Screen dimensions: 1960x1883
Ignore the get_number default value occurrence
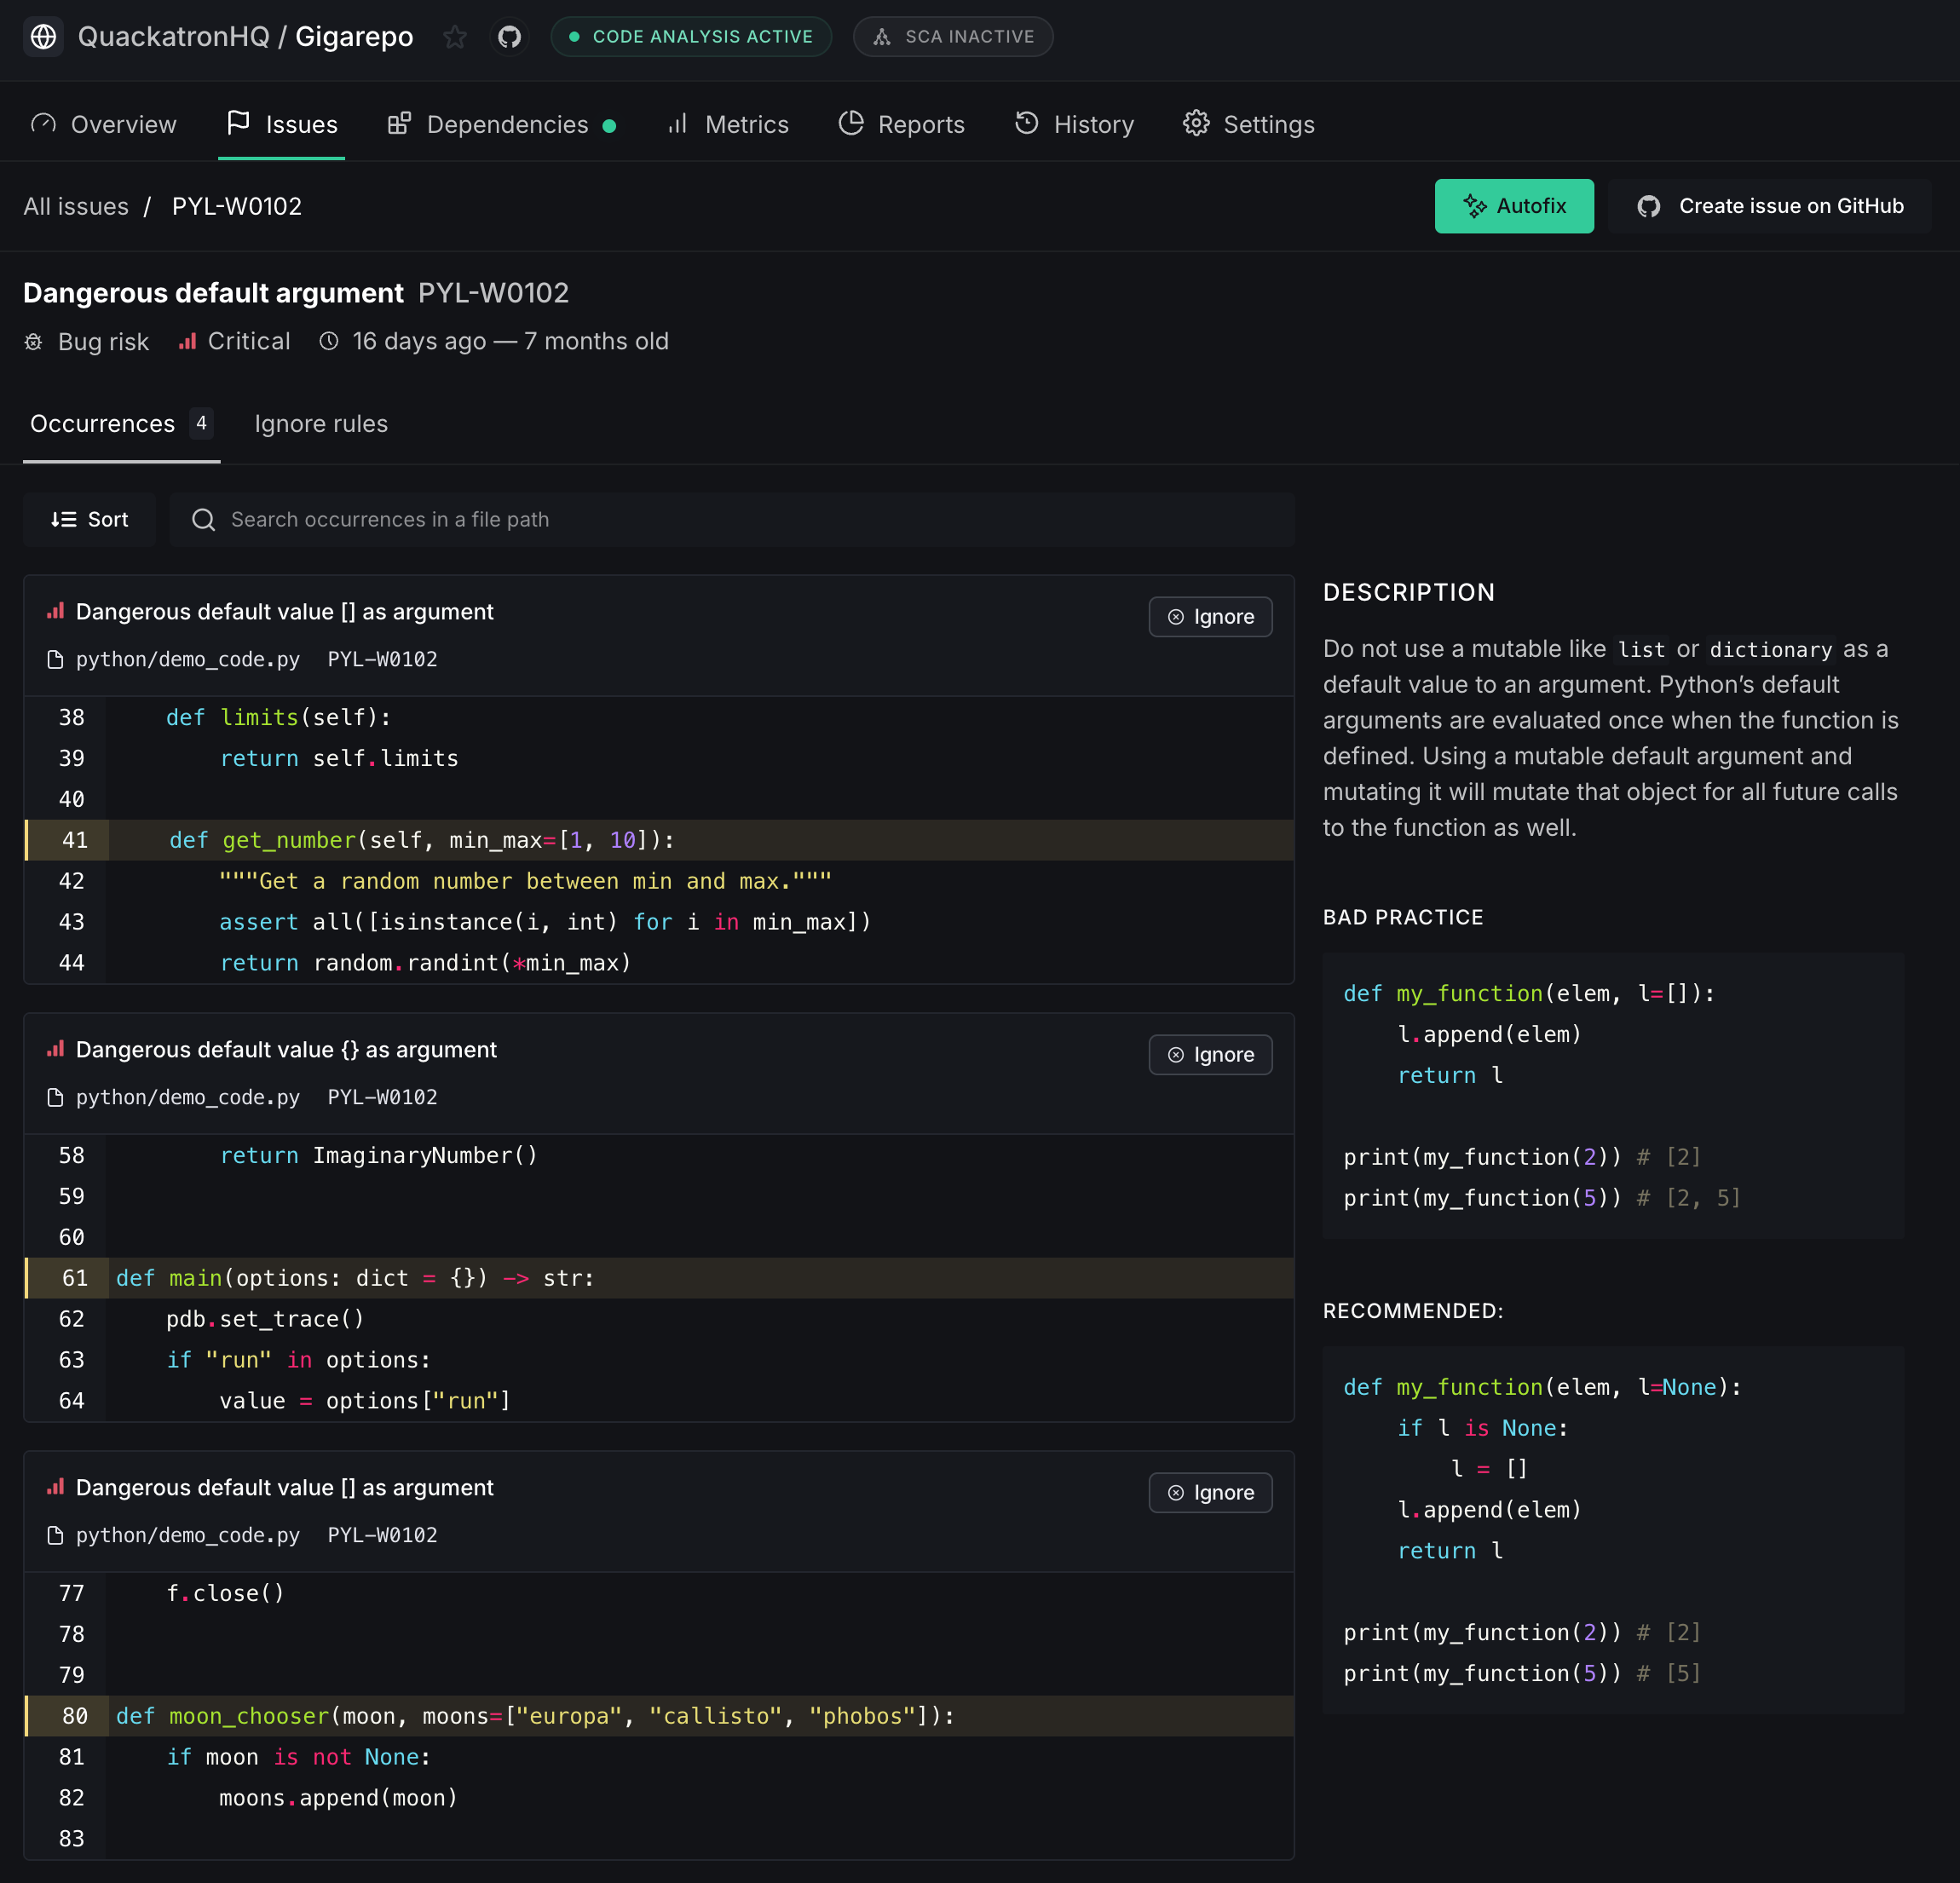tap(1210, 617)
